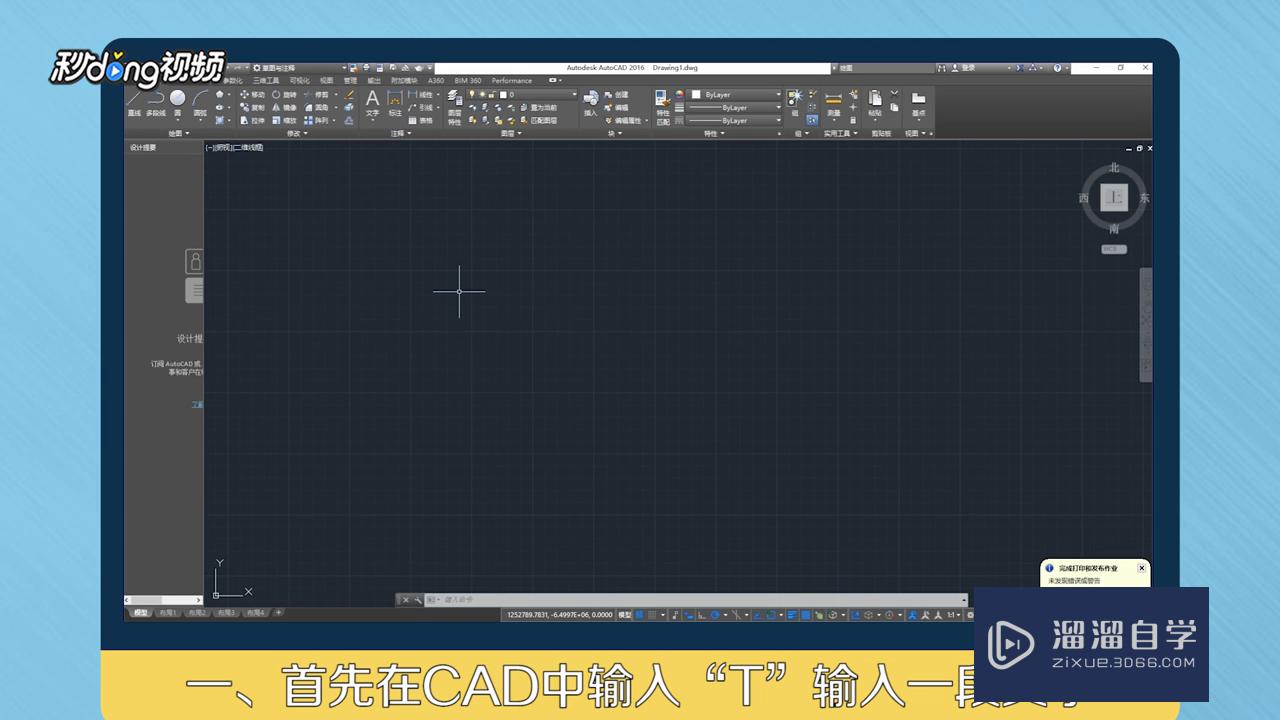Screen dimensions: 1280x720
Task: Select the 标注 (Dimension) tool
Action: [395, 103]
